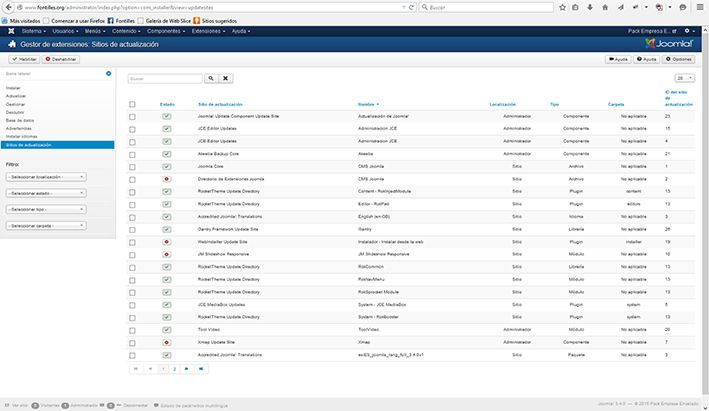Reload page with the refresh icon
Viewport: 709px width, 411px height.
[411, 7]
